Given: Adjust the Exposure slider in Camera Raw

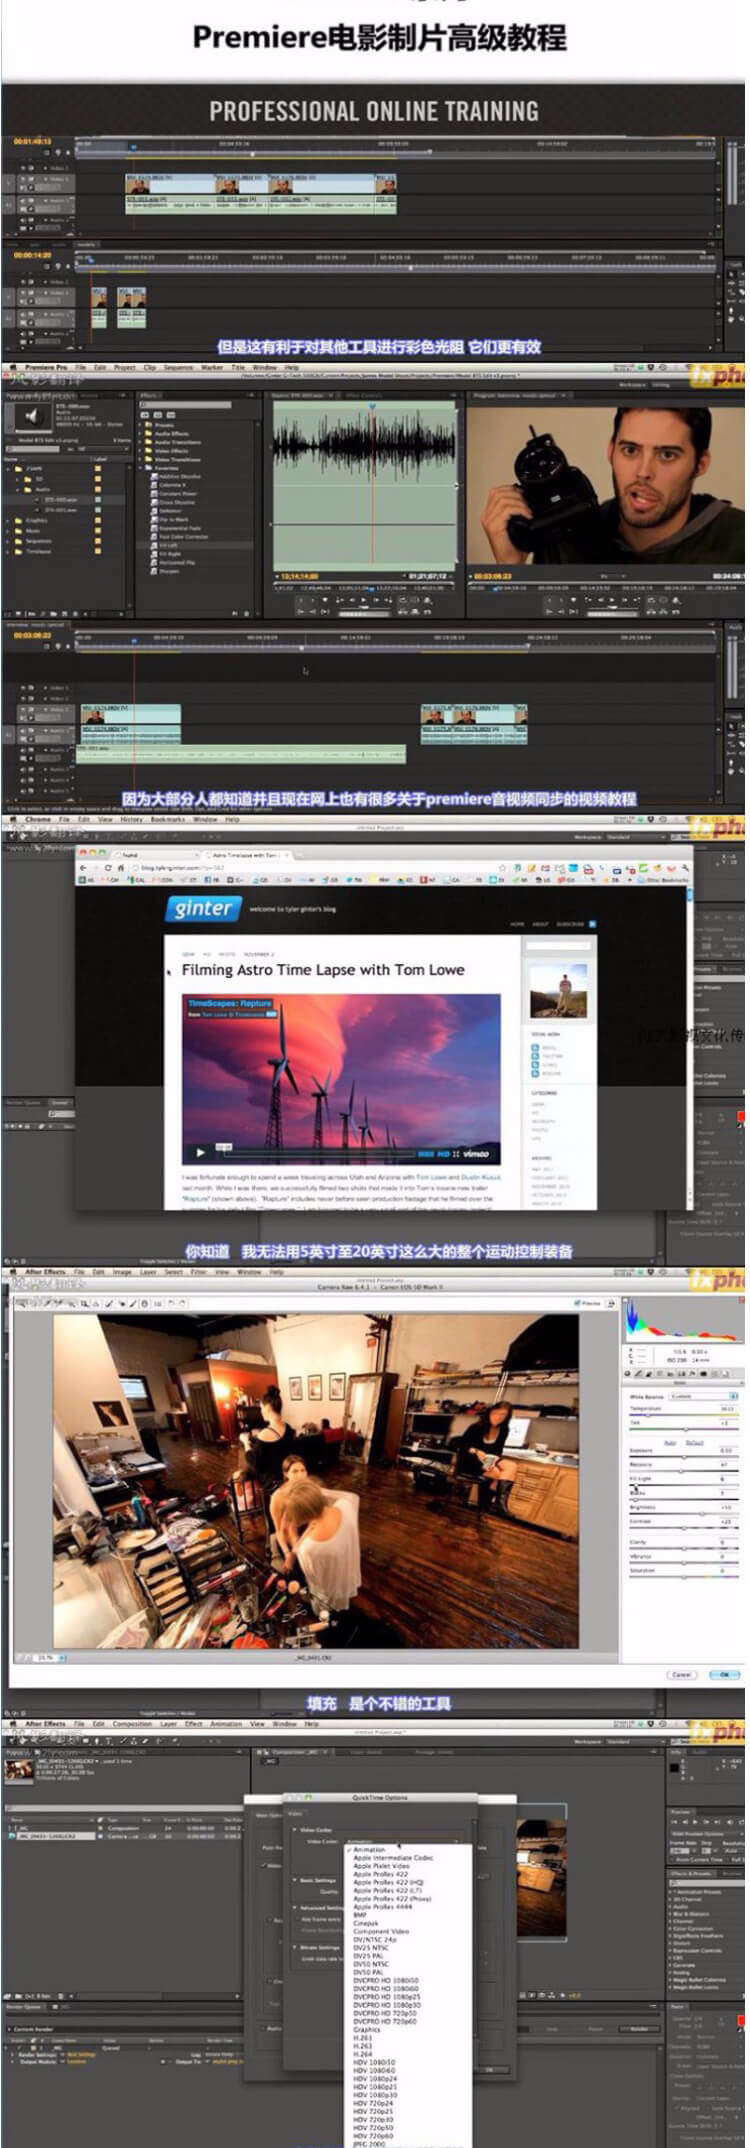Looking at the screenshot, I should point(683,1457).
